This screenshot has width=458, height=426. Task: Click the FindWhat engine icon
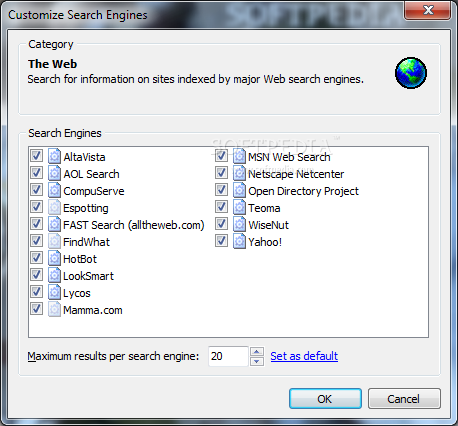click(54, 241)
